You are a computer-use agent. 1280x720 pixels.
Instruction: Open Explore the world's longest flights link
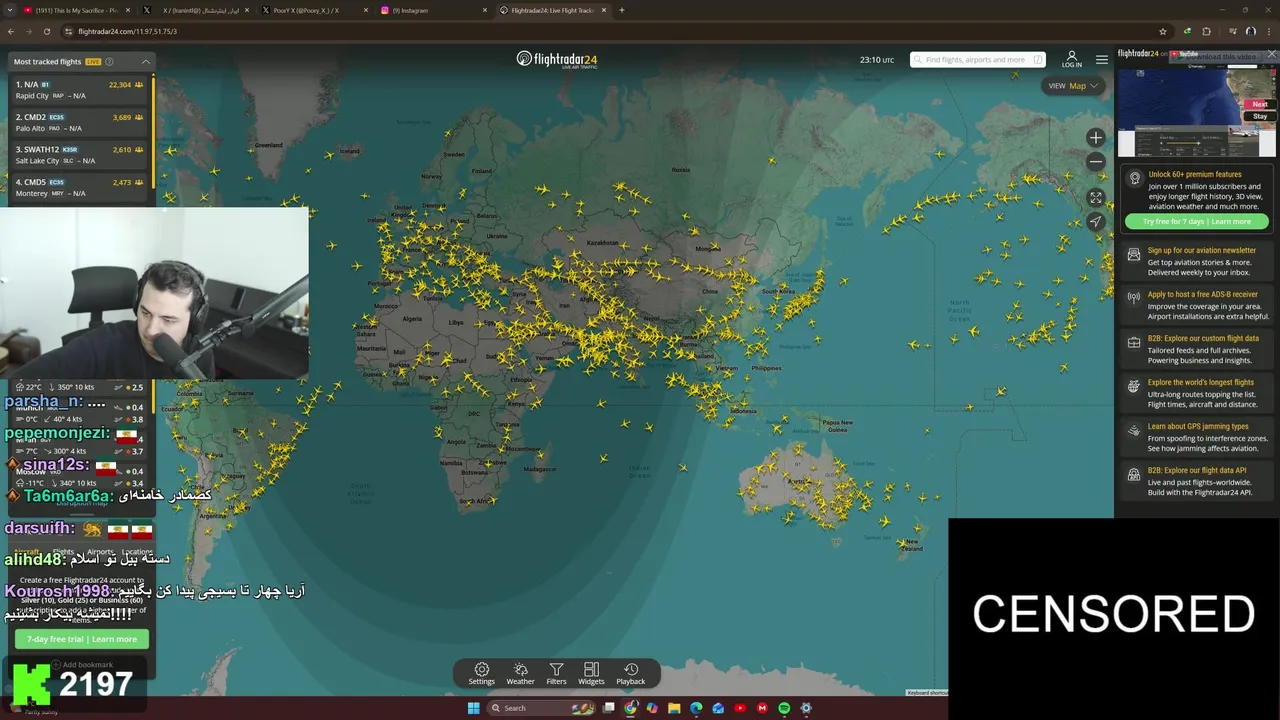[x=1196, y=393]
